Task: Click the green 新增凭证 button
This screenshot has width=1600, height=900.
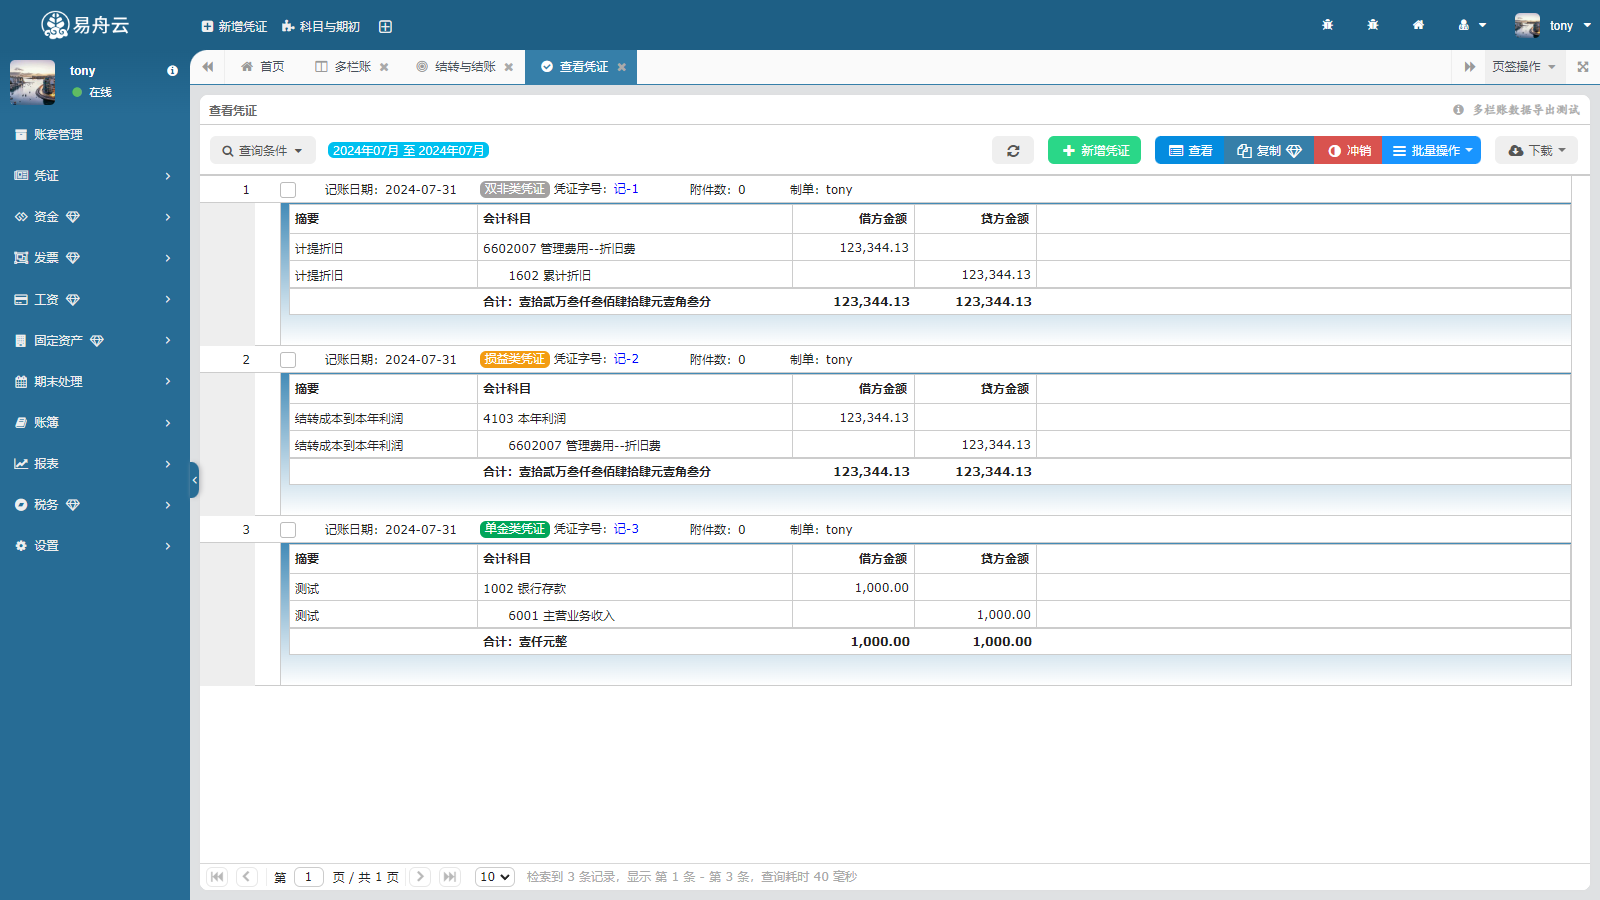Action: (x=1094, y=150)
